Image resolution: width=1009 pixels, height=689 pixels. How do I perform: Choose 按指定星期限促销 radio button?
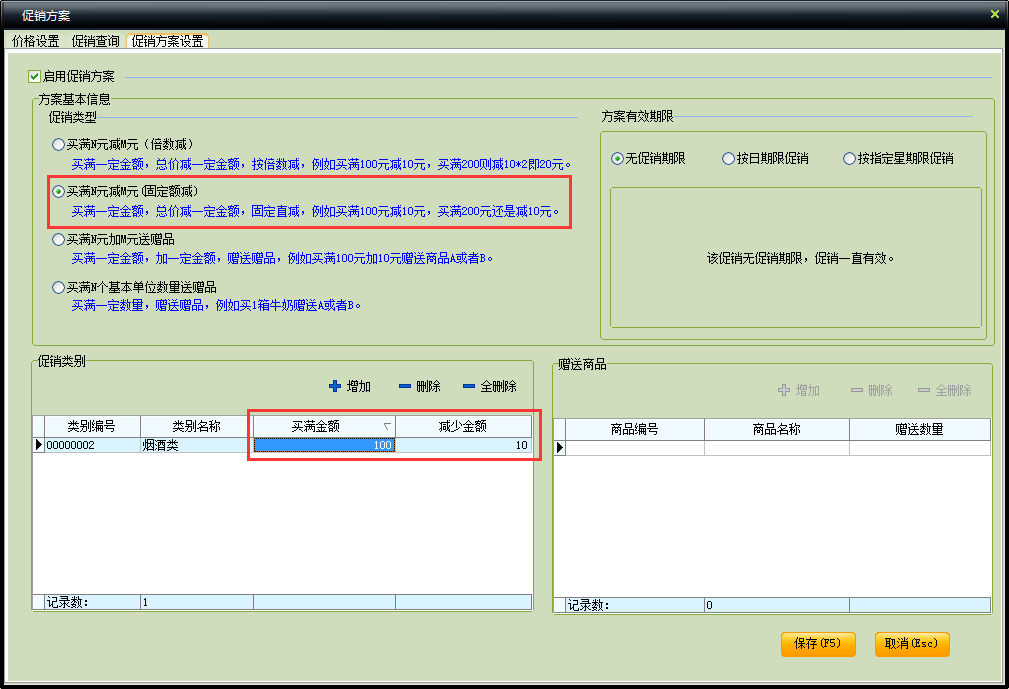pos(850,159)
